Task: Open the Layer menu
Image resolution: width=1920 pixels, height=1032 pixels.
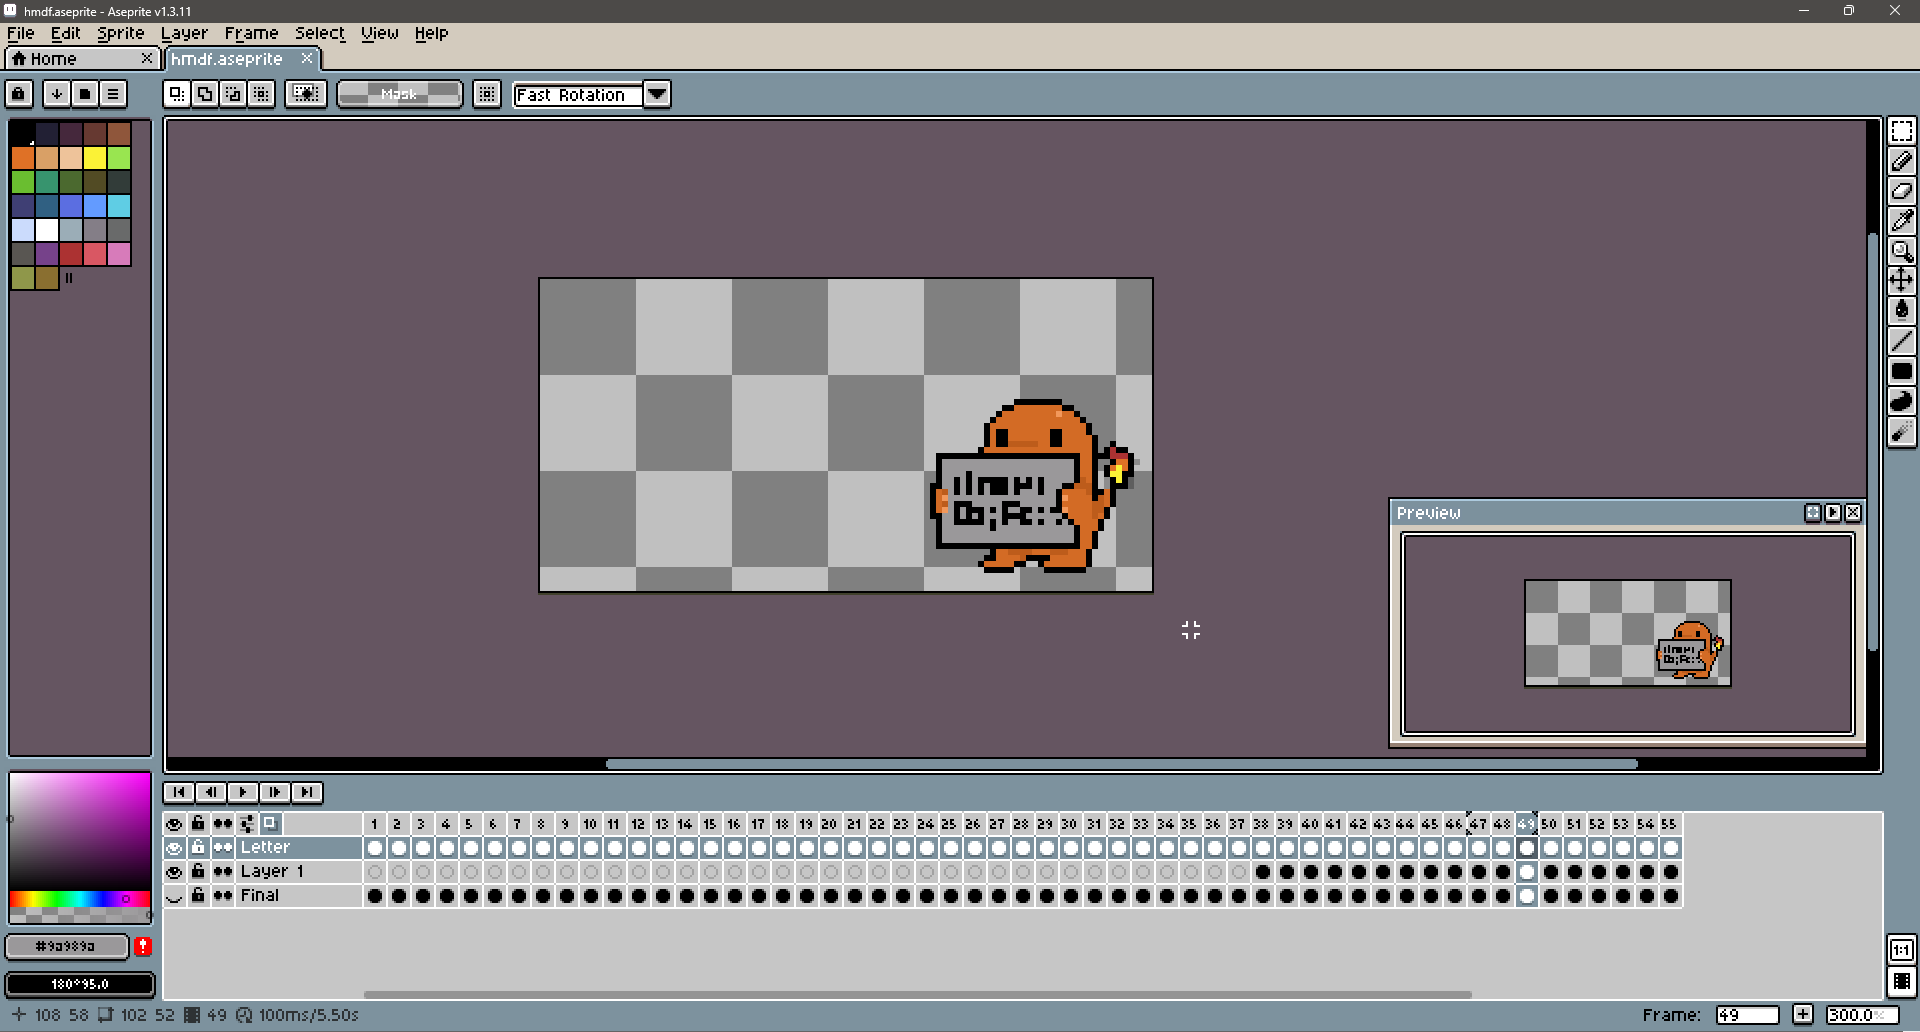Action: (x=185, y=33)
